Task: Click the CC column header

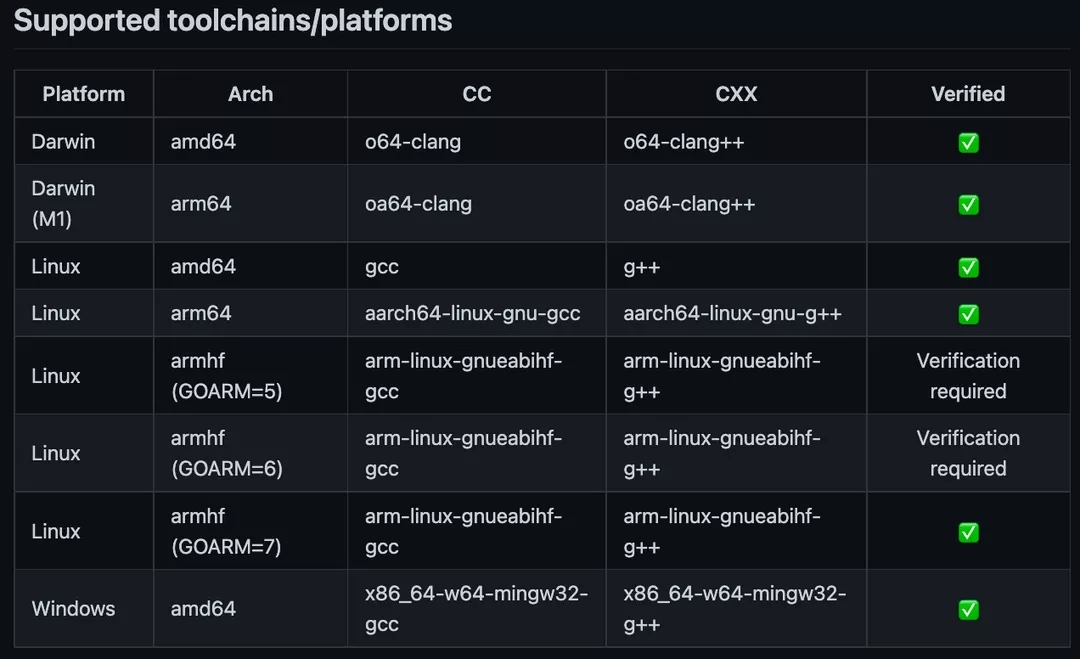Action: click(477, 94)
